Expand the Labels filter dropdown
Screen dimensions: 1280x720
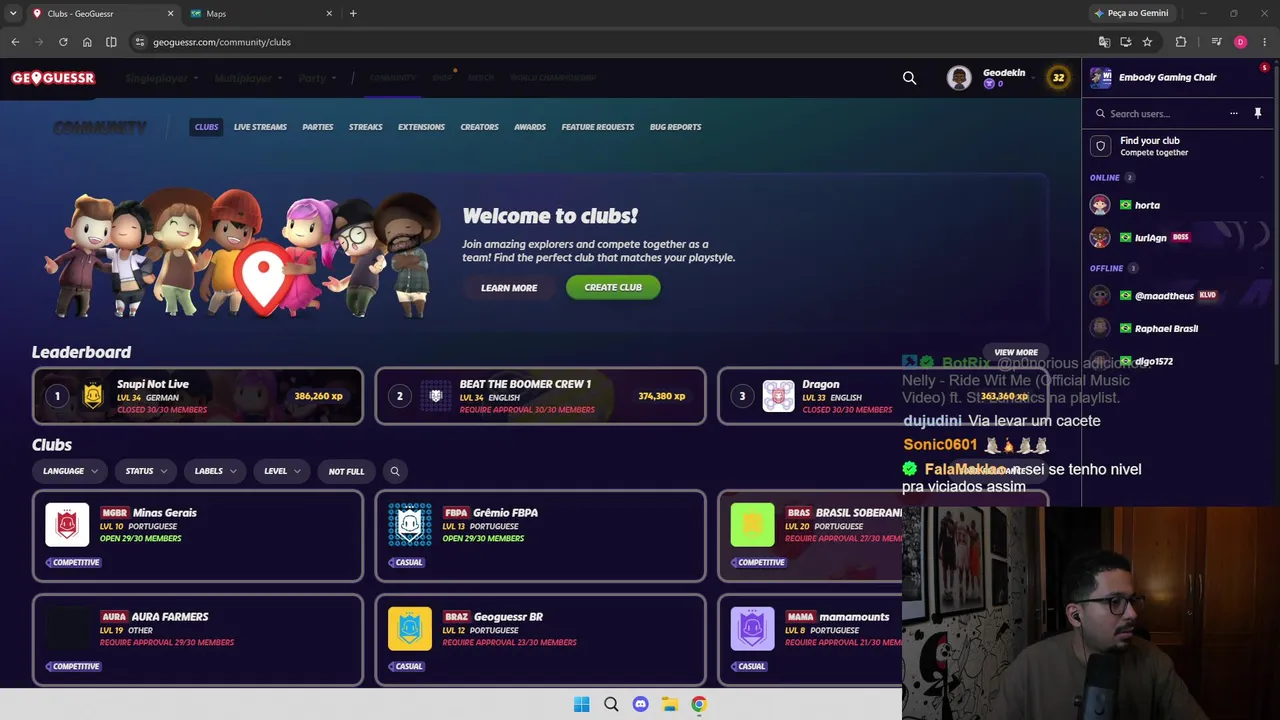[x=216, y=471]
